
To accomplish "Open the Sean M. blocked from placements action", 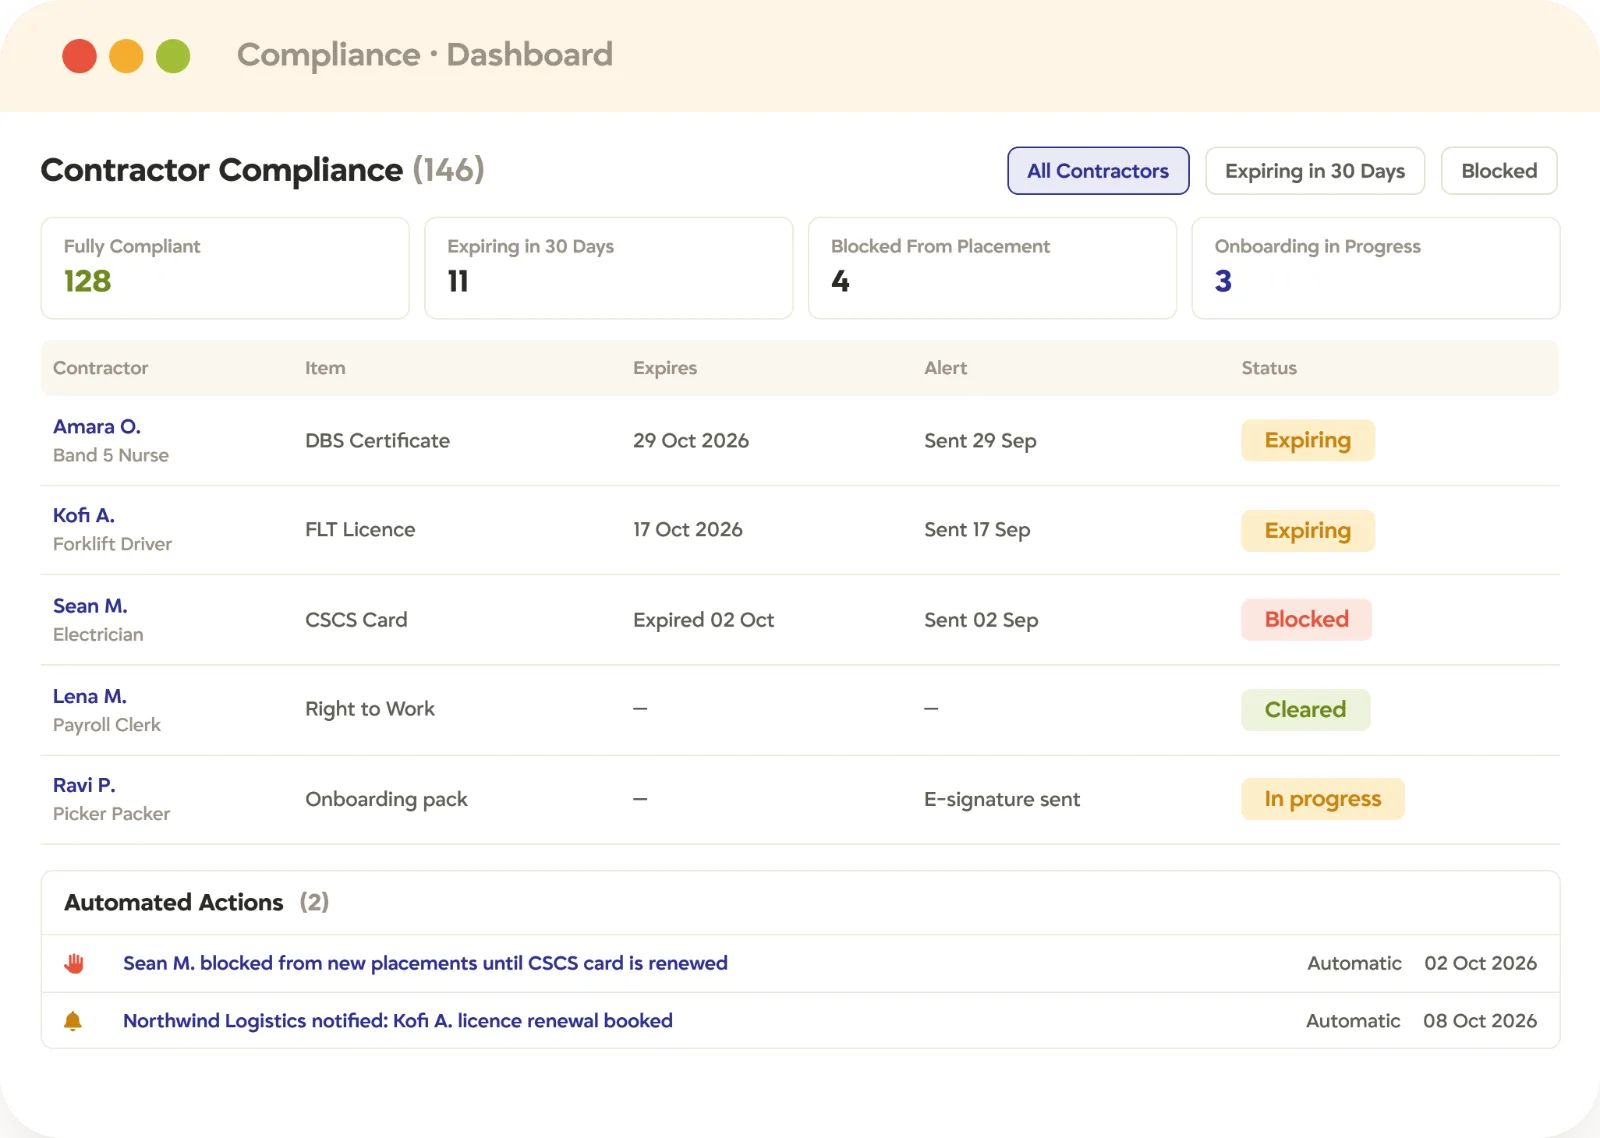I will click(425, 963).
